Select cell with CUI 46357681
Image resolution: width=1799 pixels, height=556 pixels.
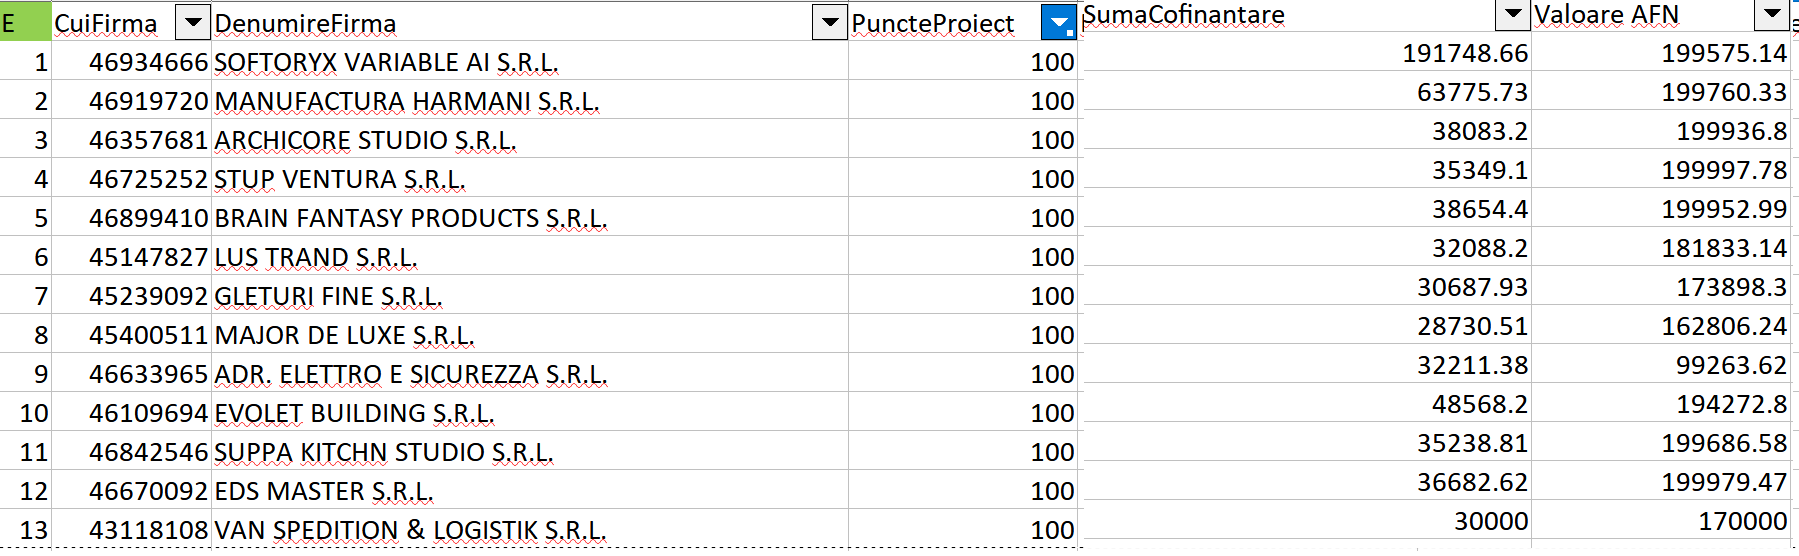pyautogui.click(x=148, y=140)
